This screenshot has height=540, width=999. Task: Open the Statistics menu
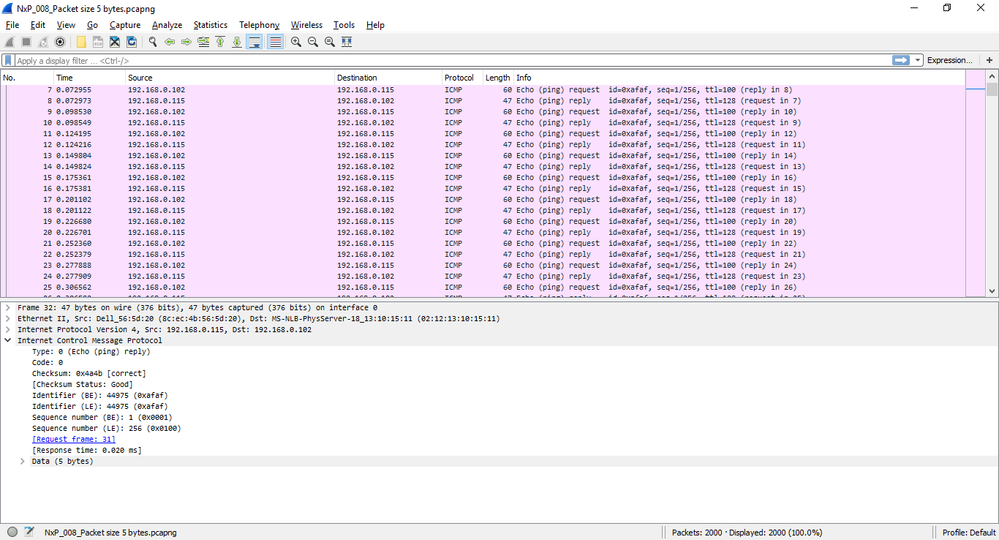click(210, 25)
